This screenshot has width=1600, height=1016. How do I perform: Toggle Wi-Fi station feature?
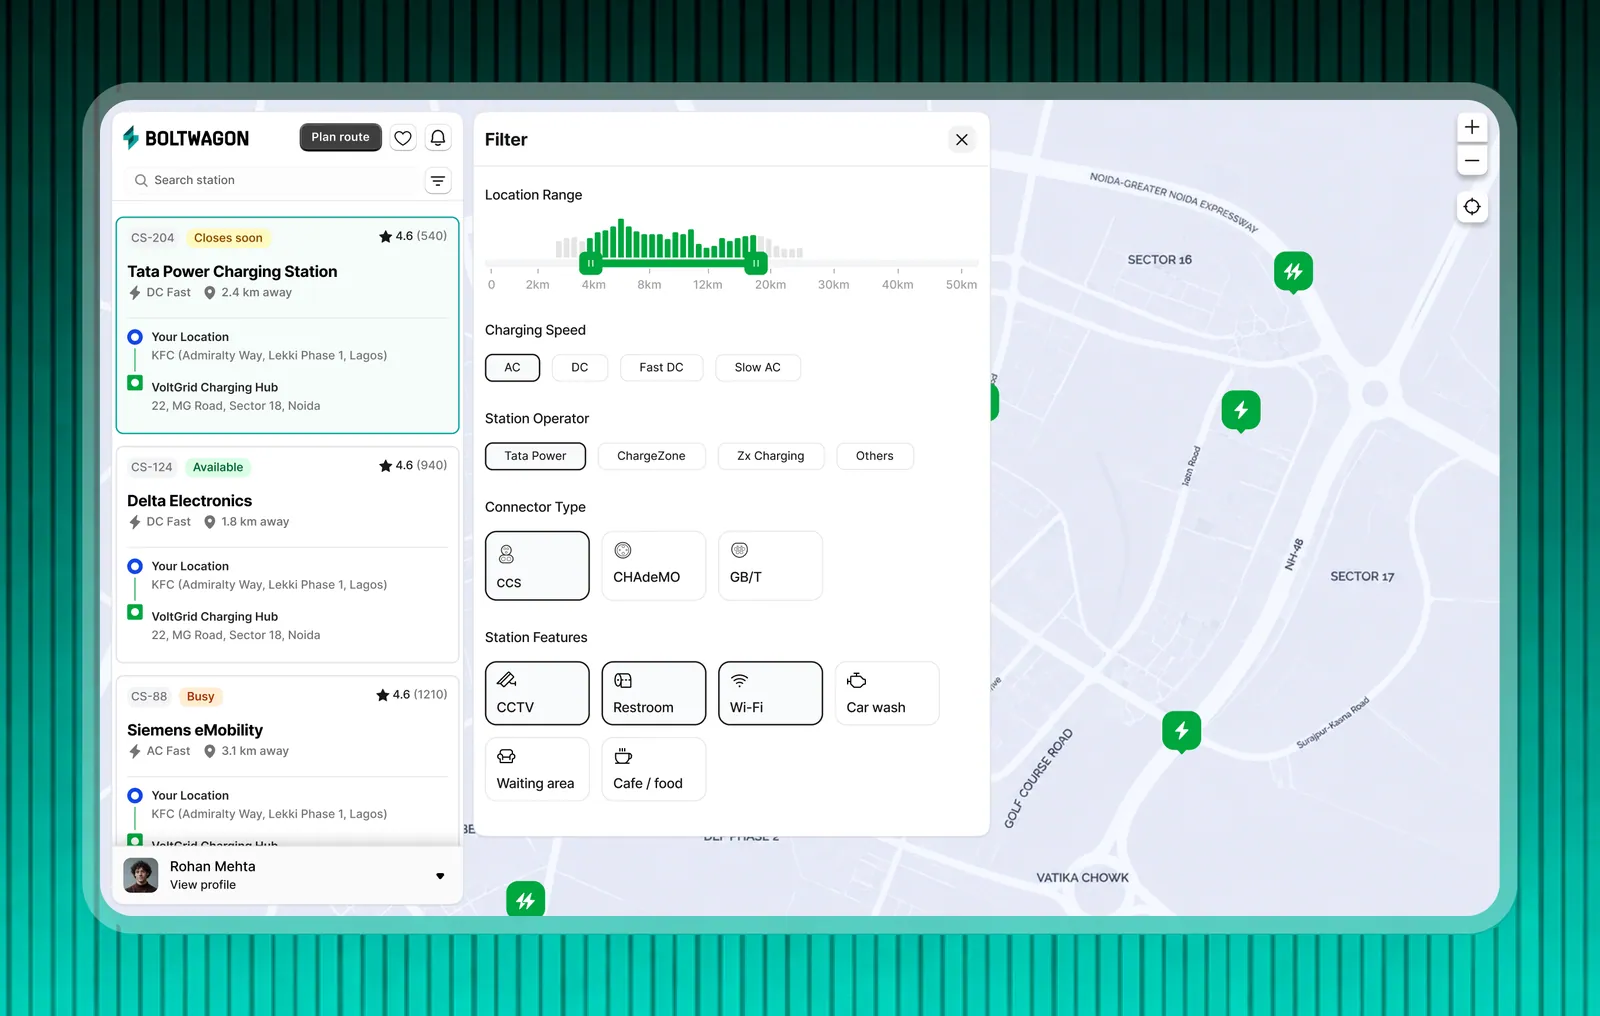(x=770, y=693)
